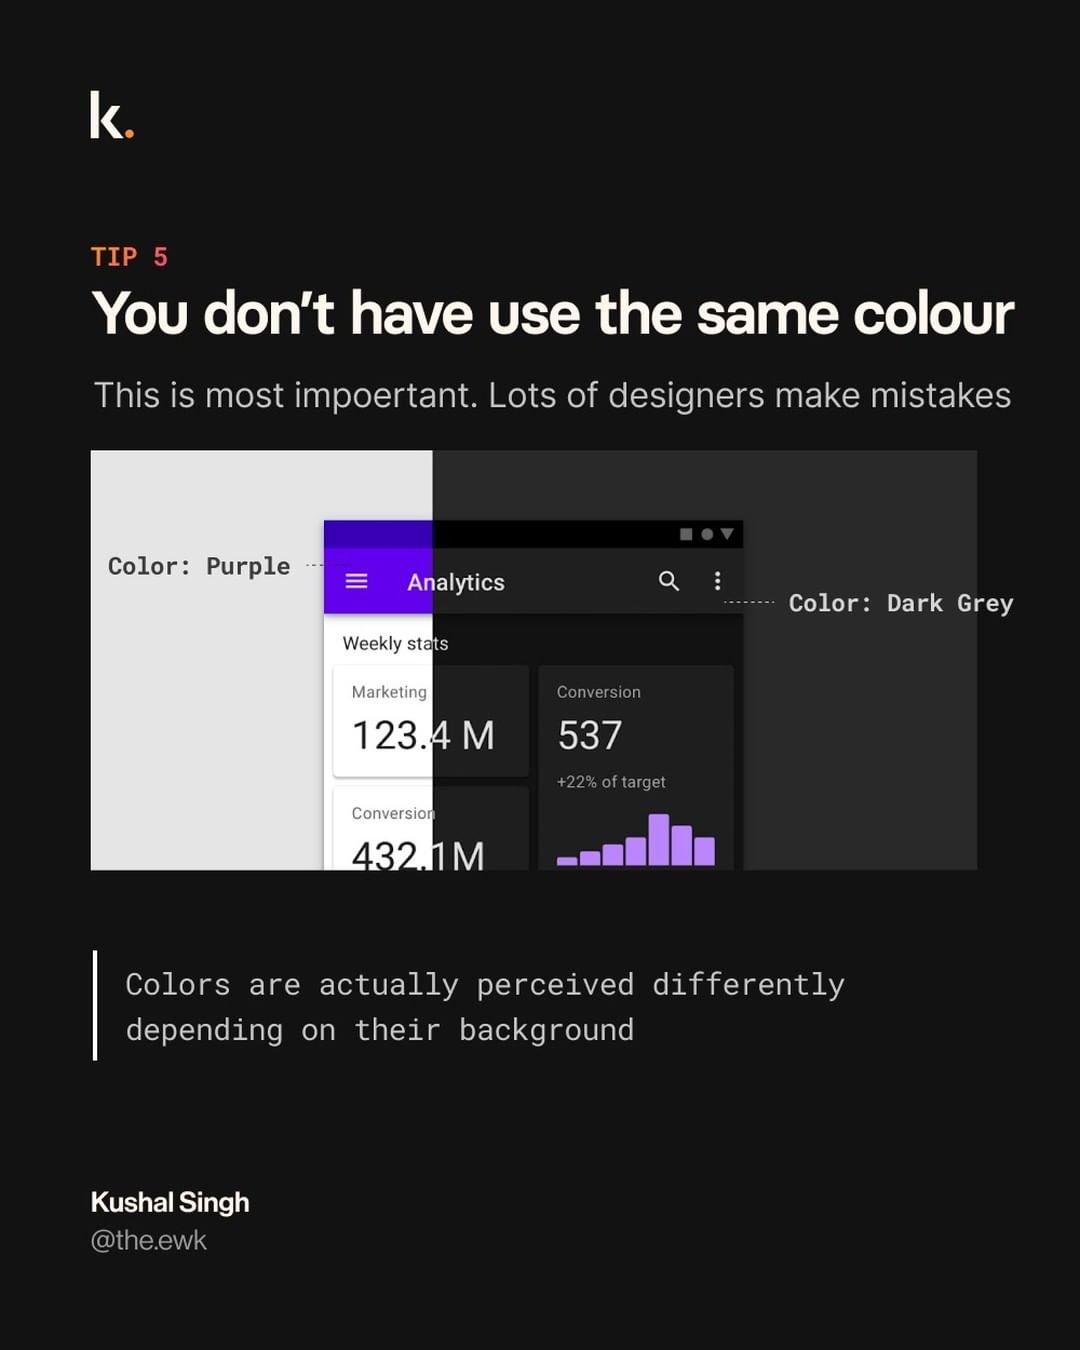Open the Marketing 123.4 M card
The height and width of the screenshot is (1350, 1080).
click(x=430, y=721)
